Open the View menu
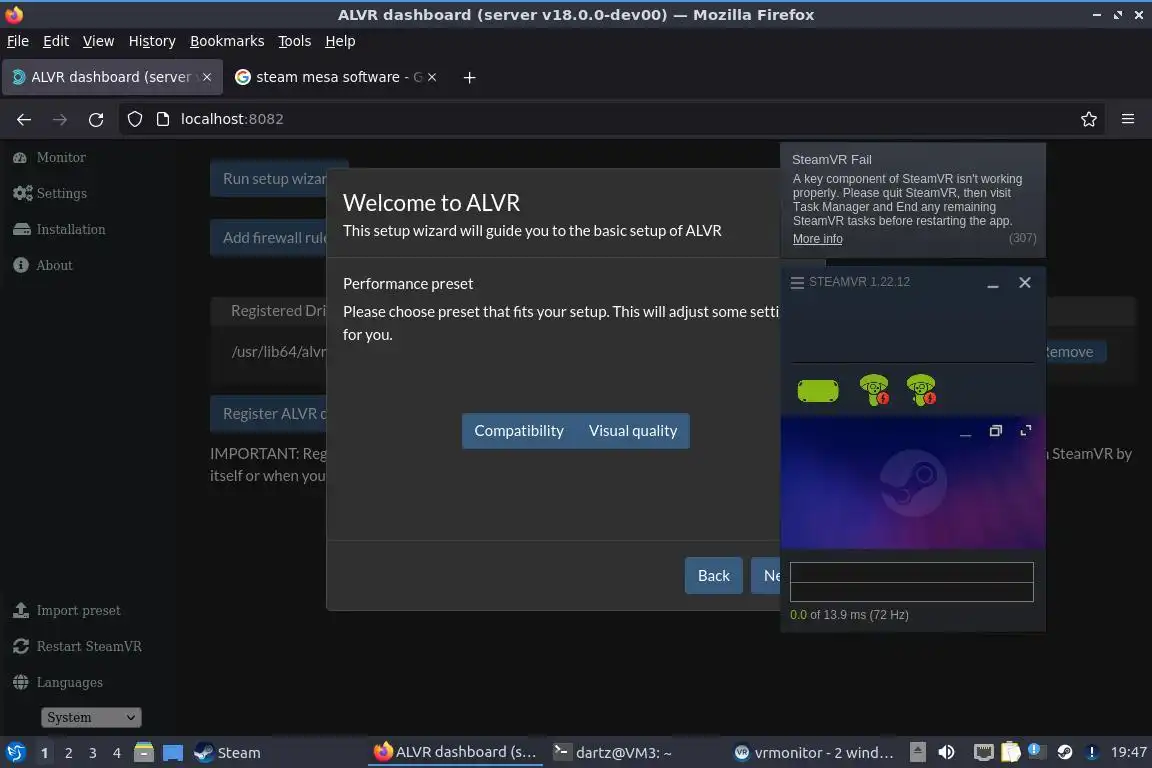This screenshot has width=1152, height=768. click(98, 41)
